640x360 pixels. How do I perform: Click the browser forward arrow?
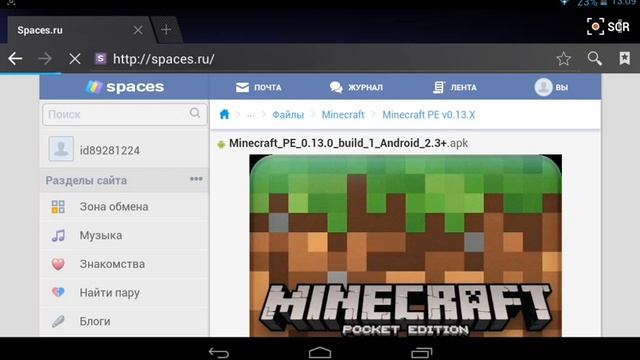point(44,59)
